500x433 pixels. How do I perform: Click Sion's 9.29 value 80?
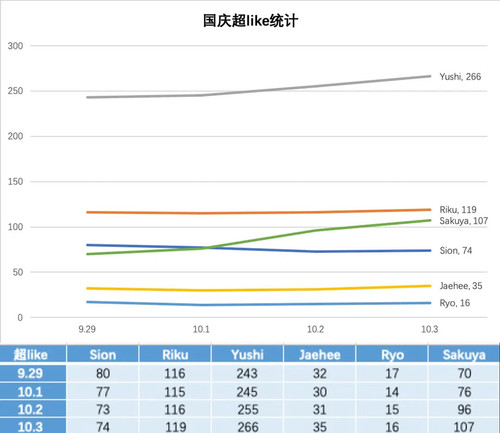pos(103,373)
